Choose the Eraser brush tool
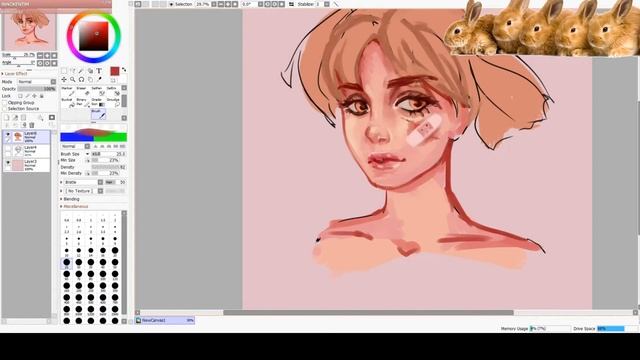Screen dimensions: 640x360 click(82, 91)
